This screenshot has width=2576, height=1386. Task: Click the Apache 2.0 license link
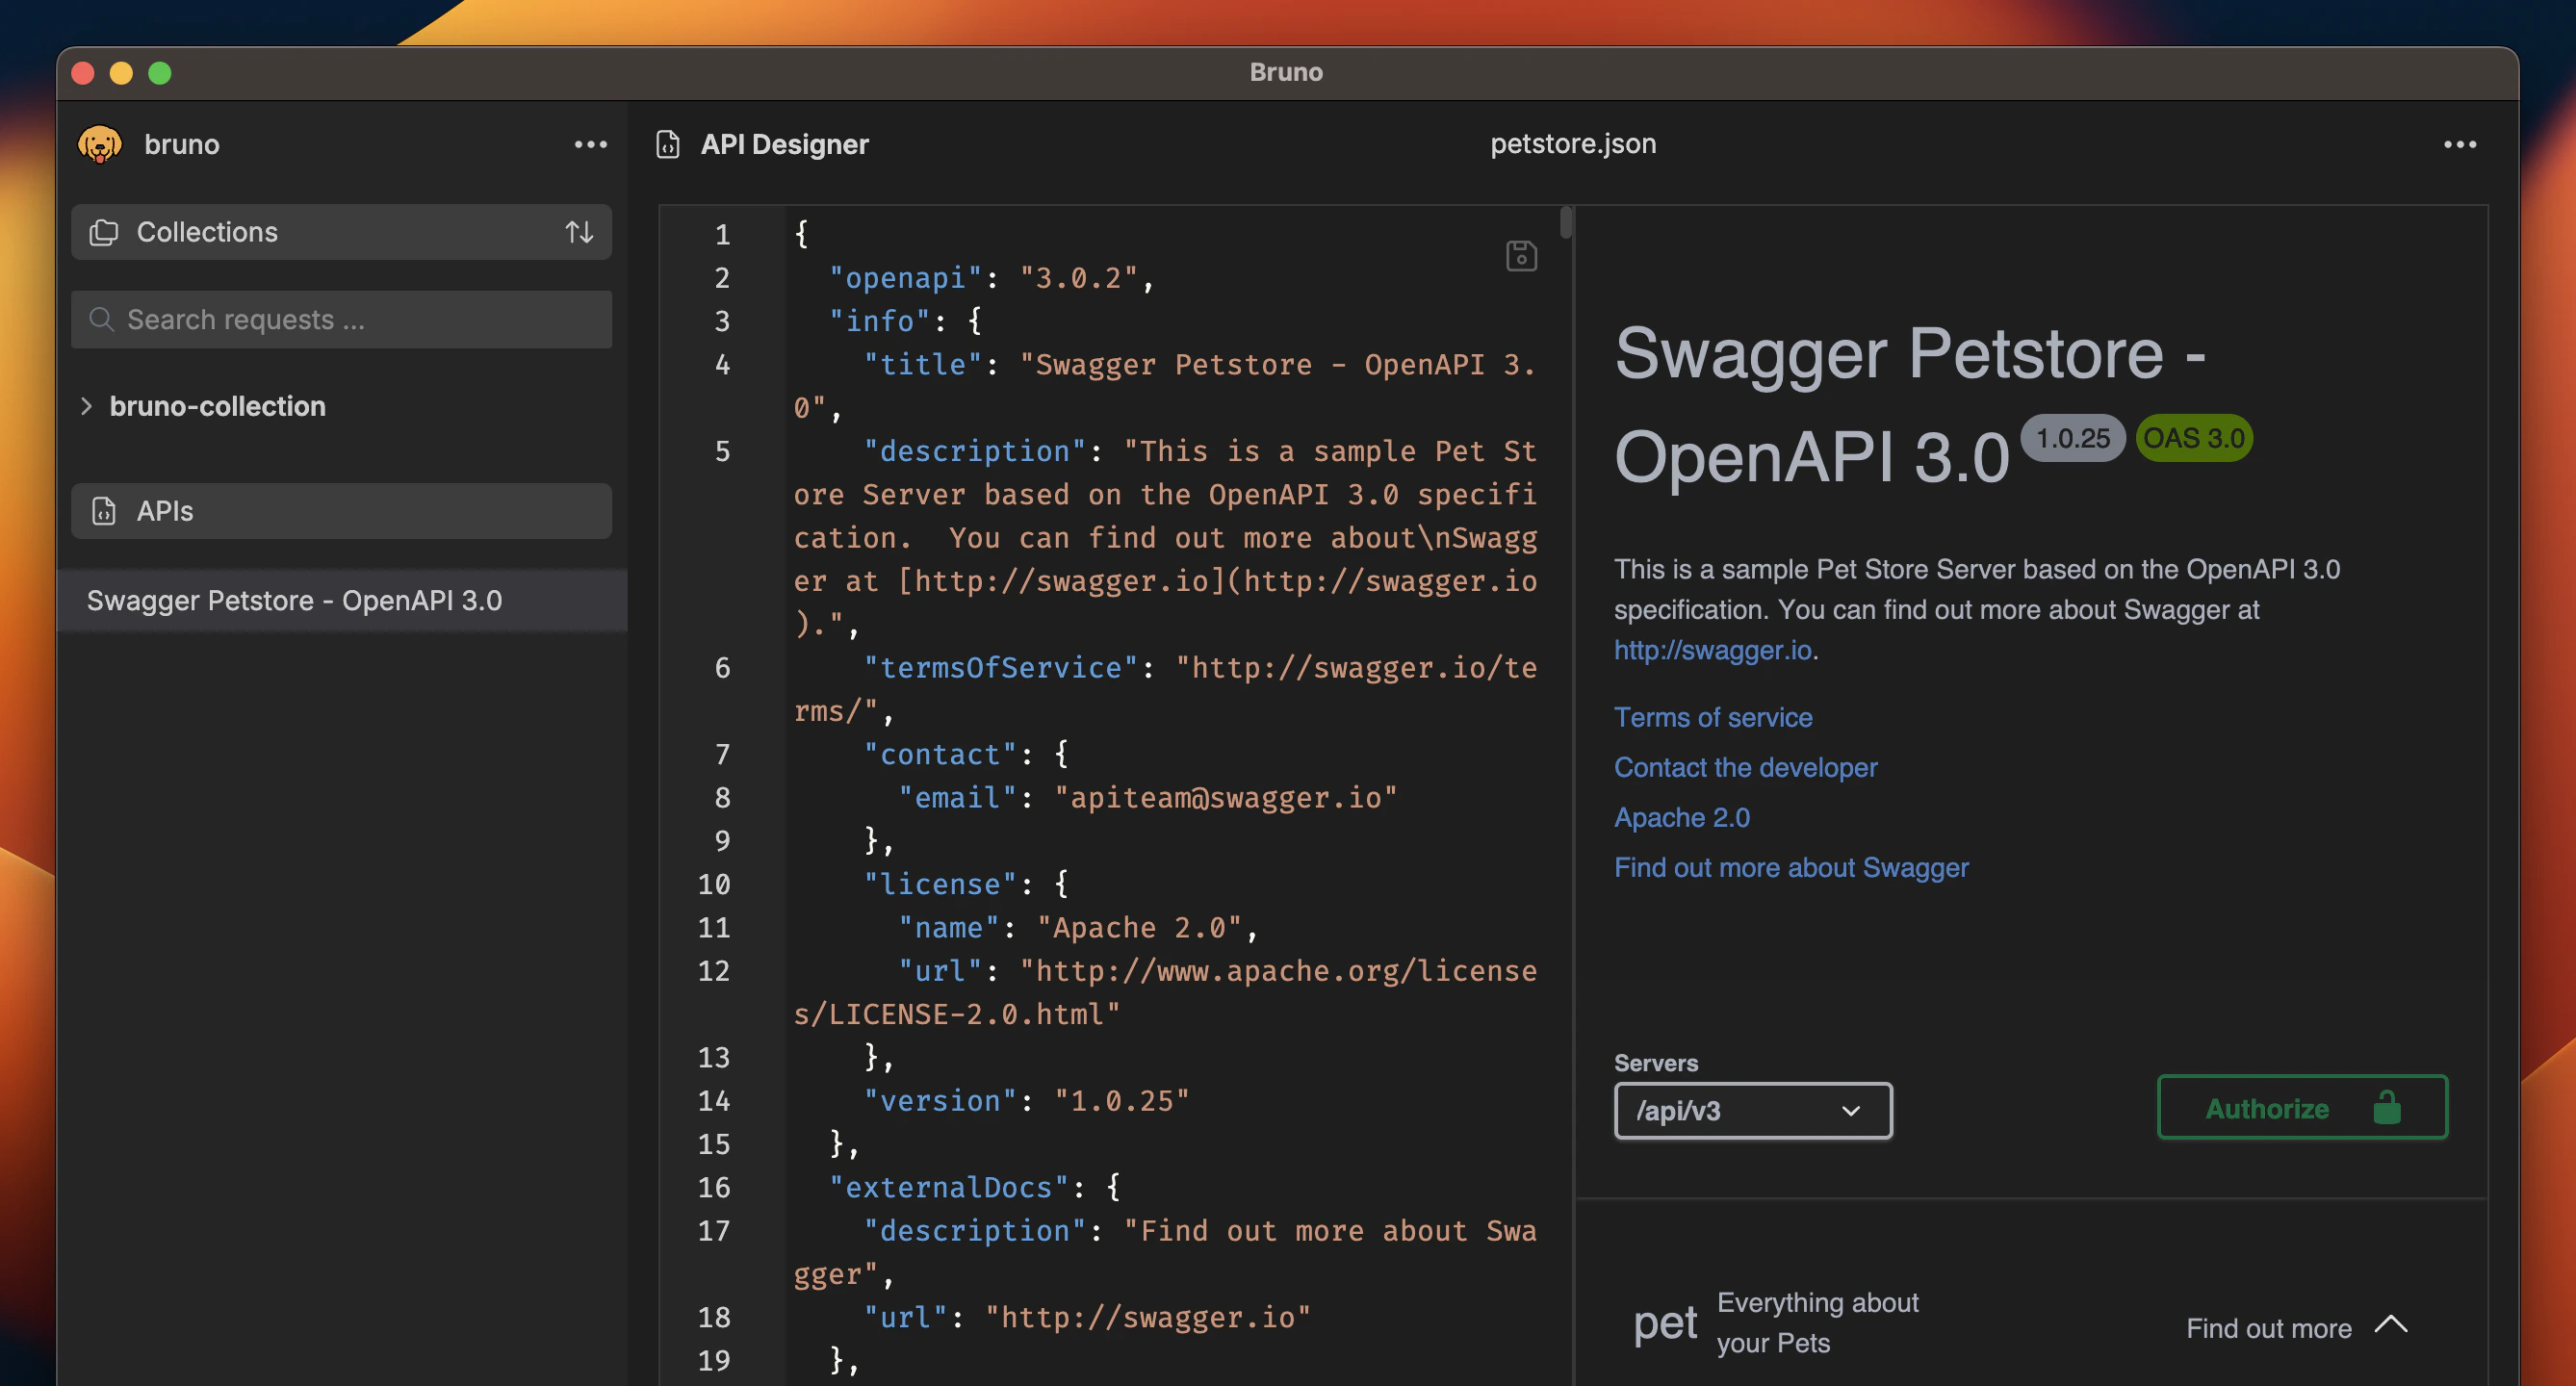point(1681,817)
